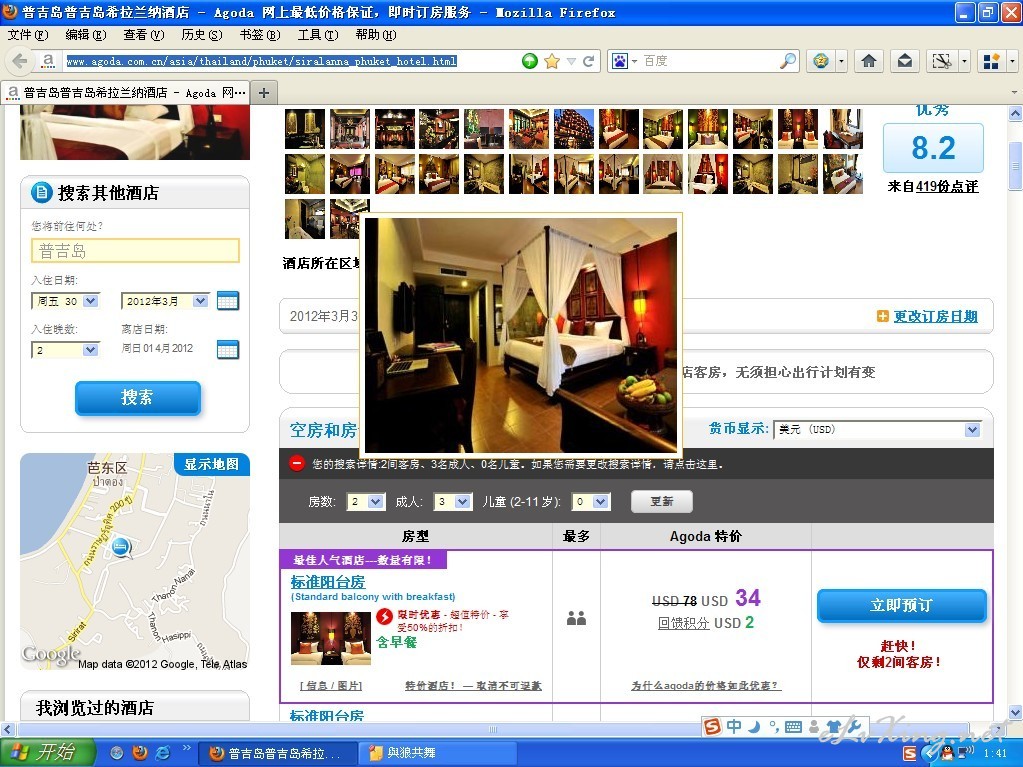Click the browser URL address field
Viewport: 1023px width, 767px height.
coord(290,61)
